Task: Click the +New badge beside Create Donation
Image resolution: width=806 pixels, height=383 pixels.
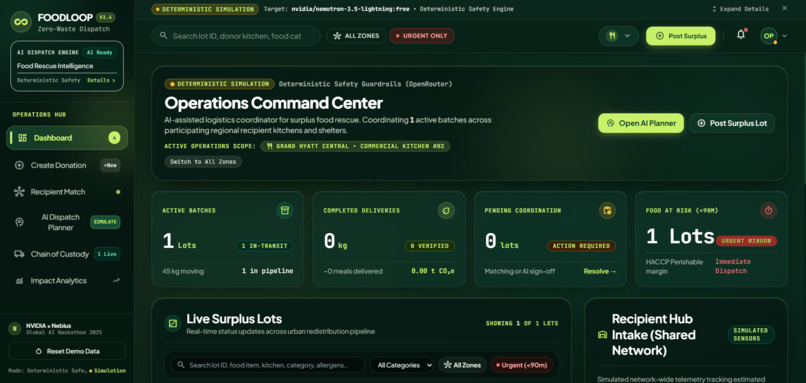Action: (x=110, y=166)
